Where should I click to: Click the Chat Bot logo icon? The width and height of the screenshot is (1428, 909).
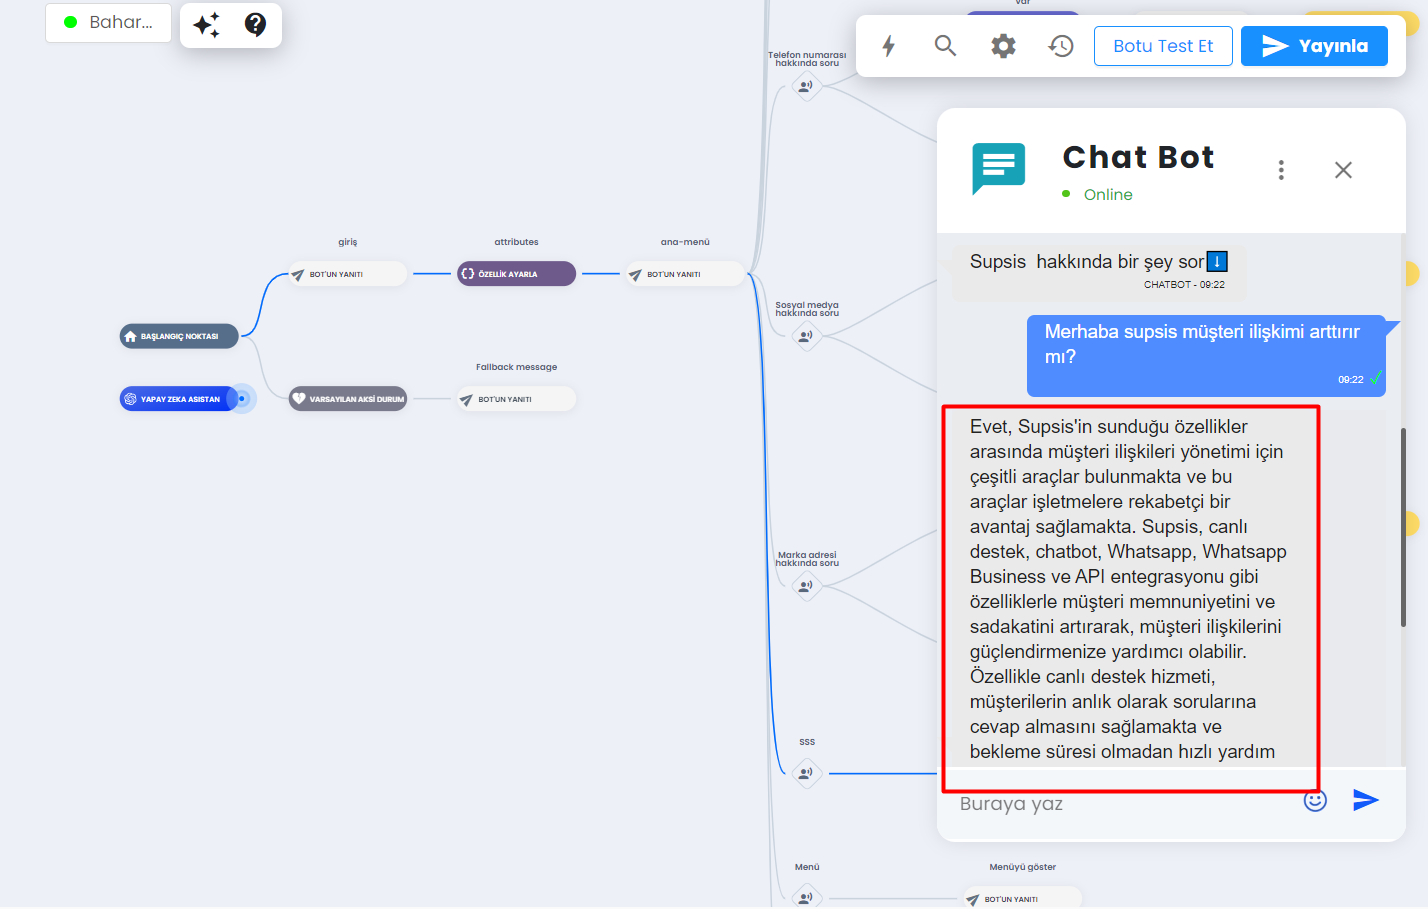[999, 168]
